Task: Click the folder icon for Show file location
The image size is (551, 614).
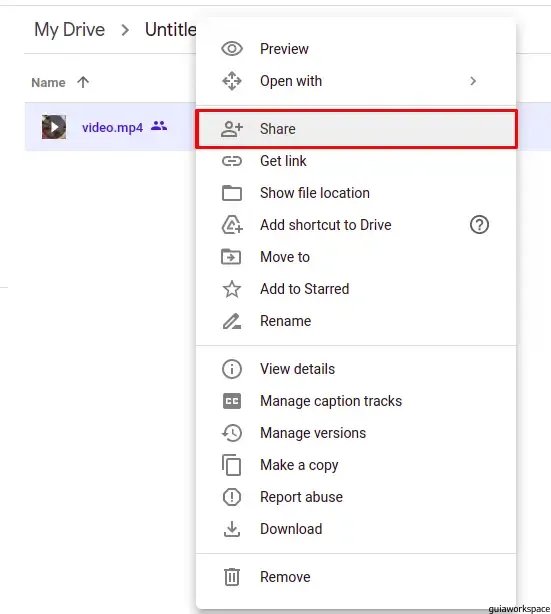Action: tap(232, 193)
